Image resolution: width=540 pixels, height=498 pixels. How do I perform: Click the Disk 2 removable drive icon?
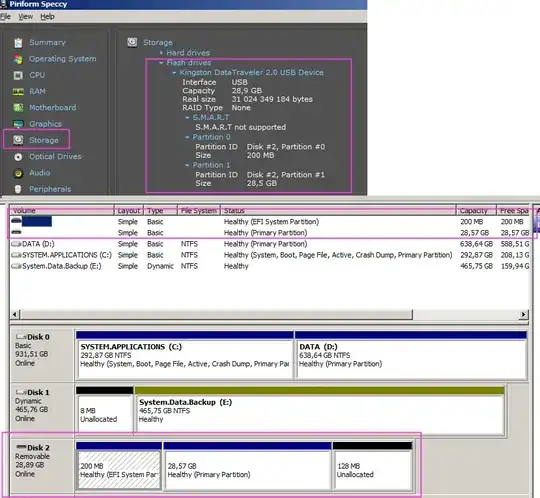[x=21, y=447]
